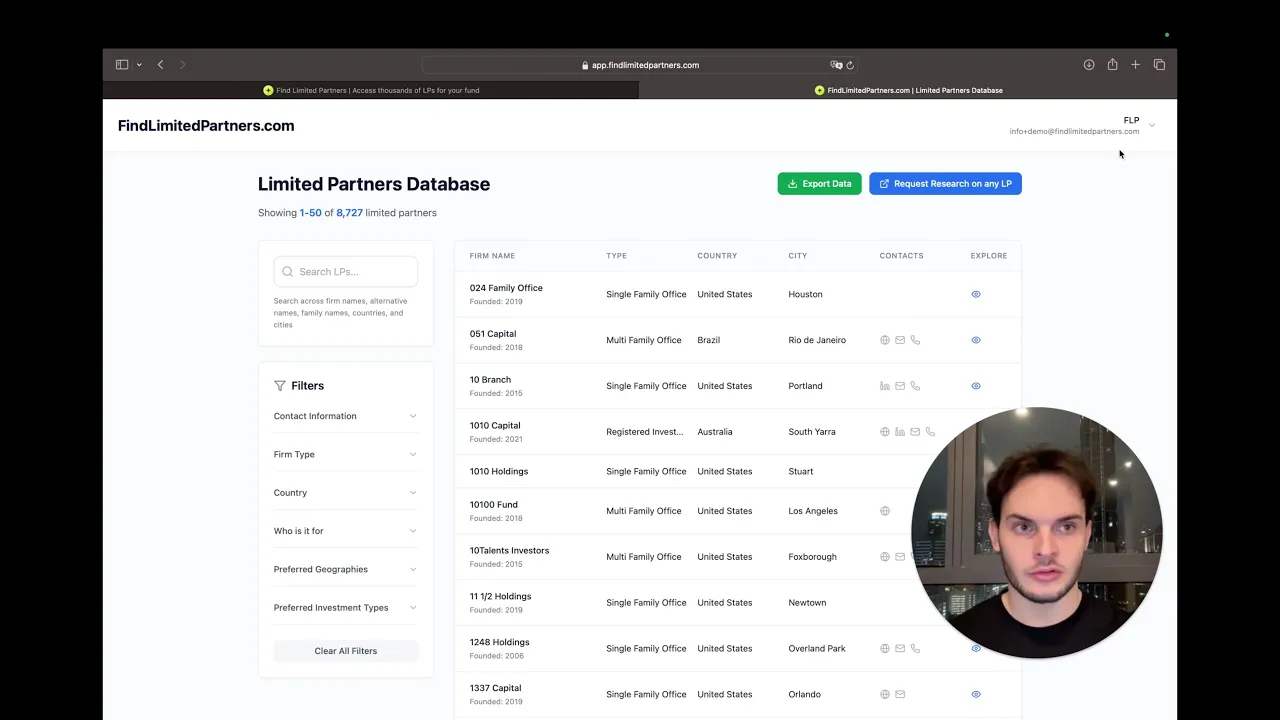
Task: Click the FIRM NAME column header
Action: [492, 256]
